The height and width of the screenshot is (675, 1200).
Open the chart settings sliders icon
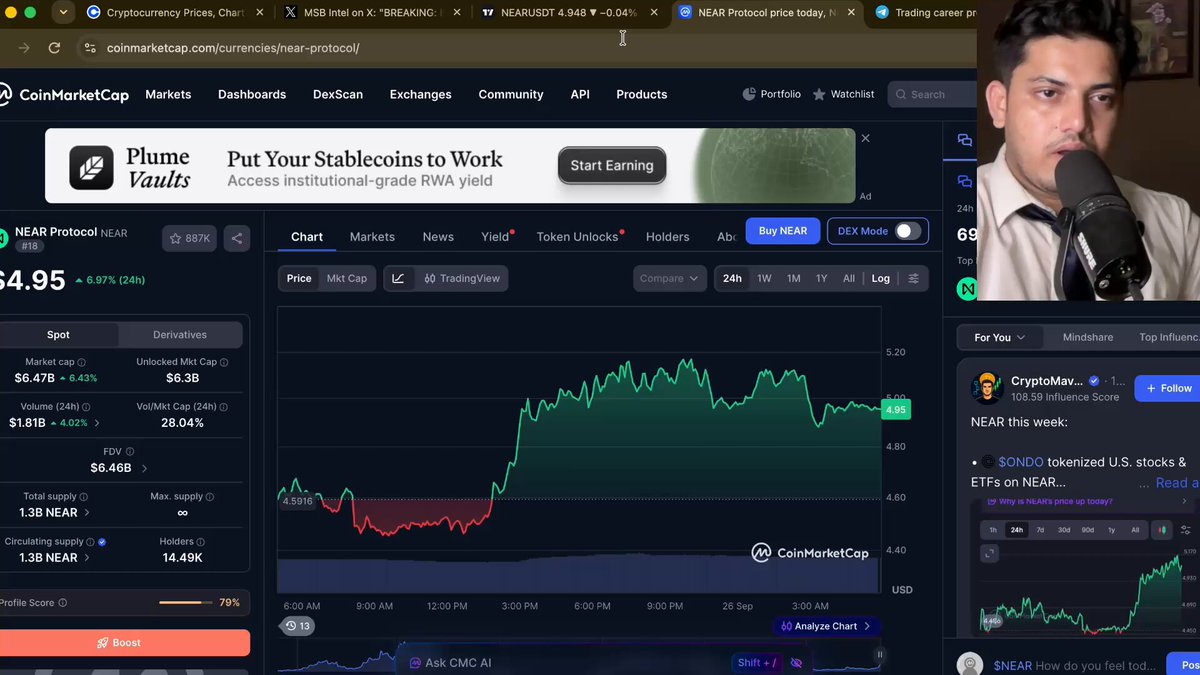point(913,278)
